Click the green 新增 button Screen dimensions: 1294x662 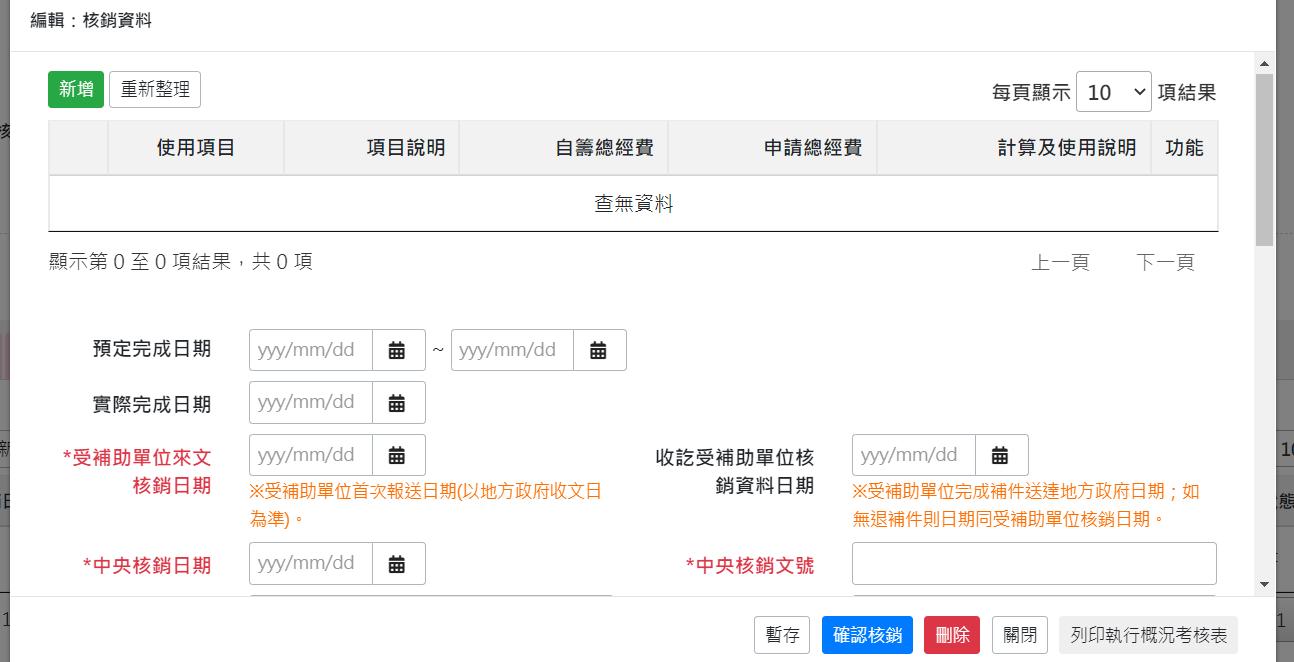tap(76, 89)
